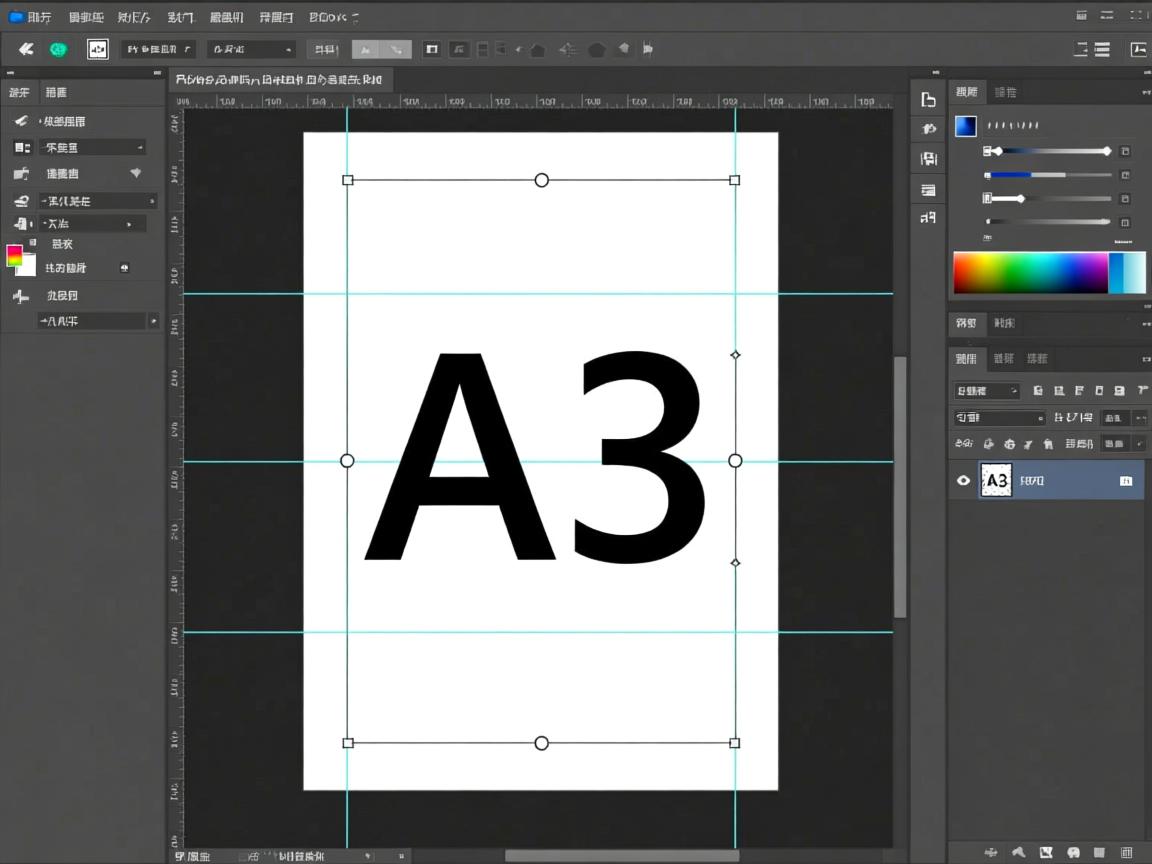
Task: Toggle the small square box beside top color slider
Action: pyautogui.click(x=1125, y=151)
